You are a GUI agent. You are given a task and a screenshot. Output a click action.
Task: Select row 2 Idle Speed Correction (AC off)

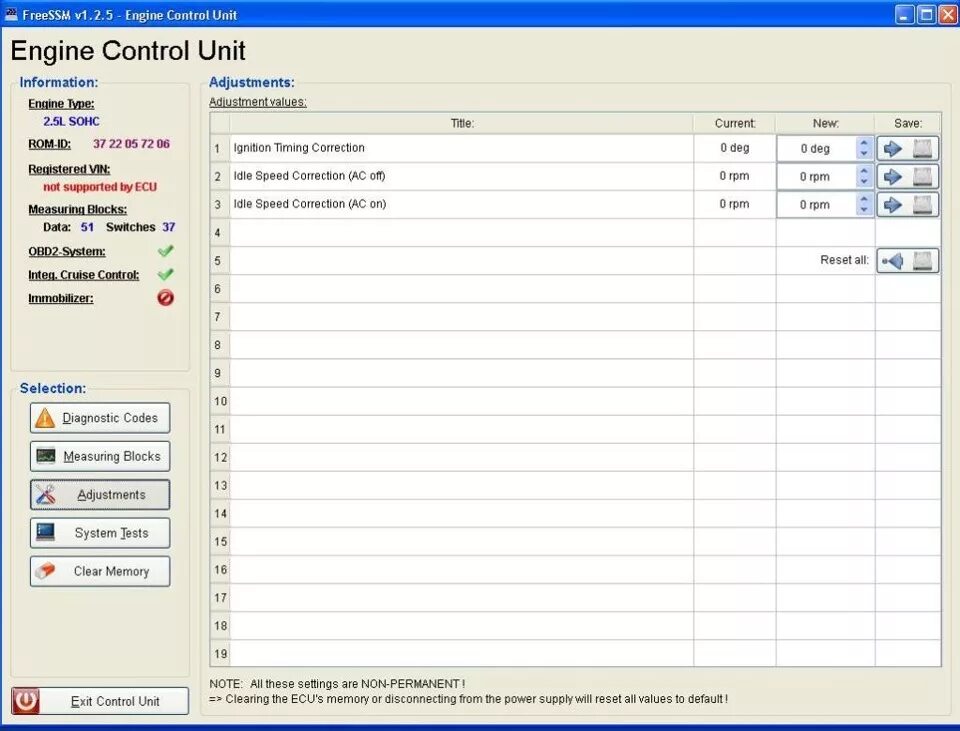pyautogui.click(x=462, y=176)
